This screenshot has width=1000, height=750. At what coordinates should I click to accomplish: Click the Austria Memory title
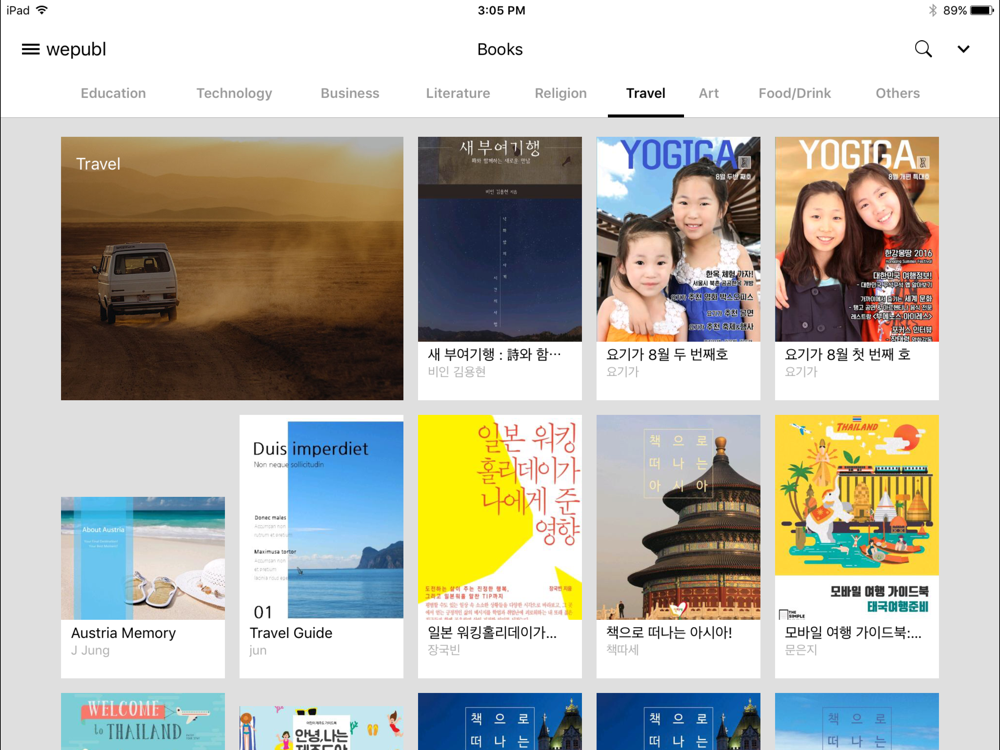click(123, 633)
